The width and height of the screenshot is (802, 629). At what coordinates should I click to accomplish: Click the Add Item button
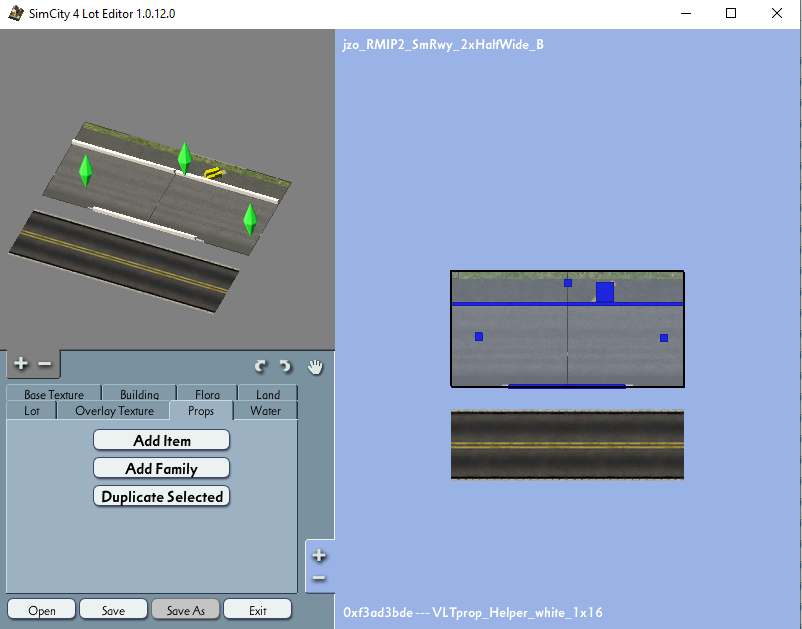click(x=162, y=440)
